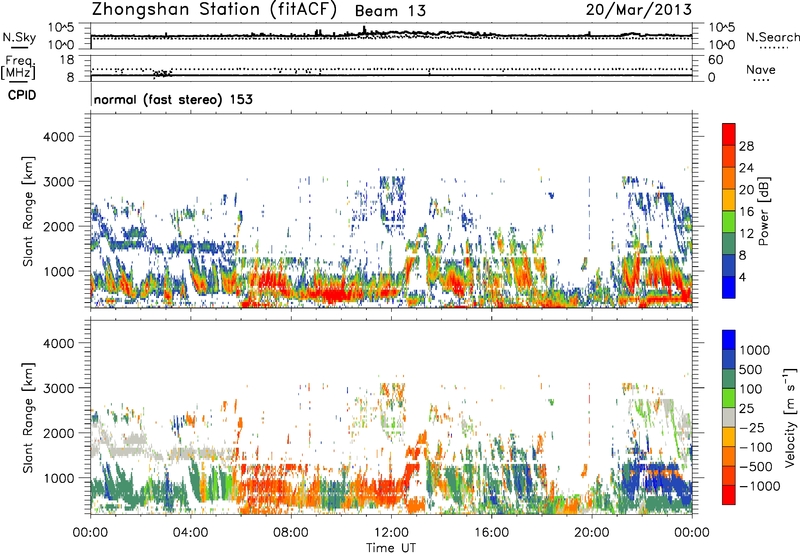
Task: Click the 16 label on power color bar
Action: click(746, 212)
